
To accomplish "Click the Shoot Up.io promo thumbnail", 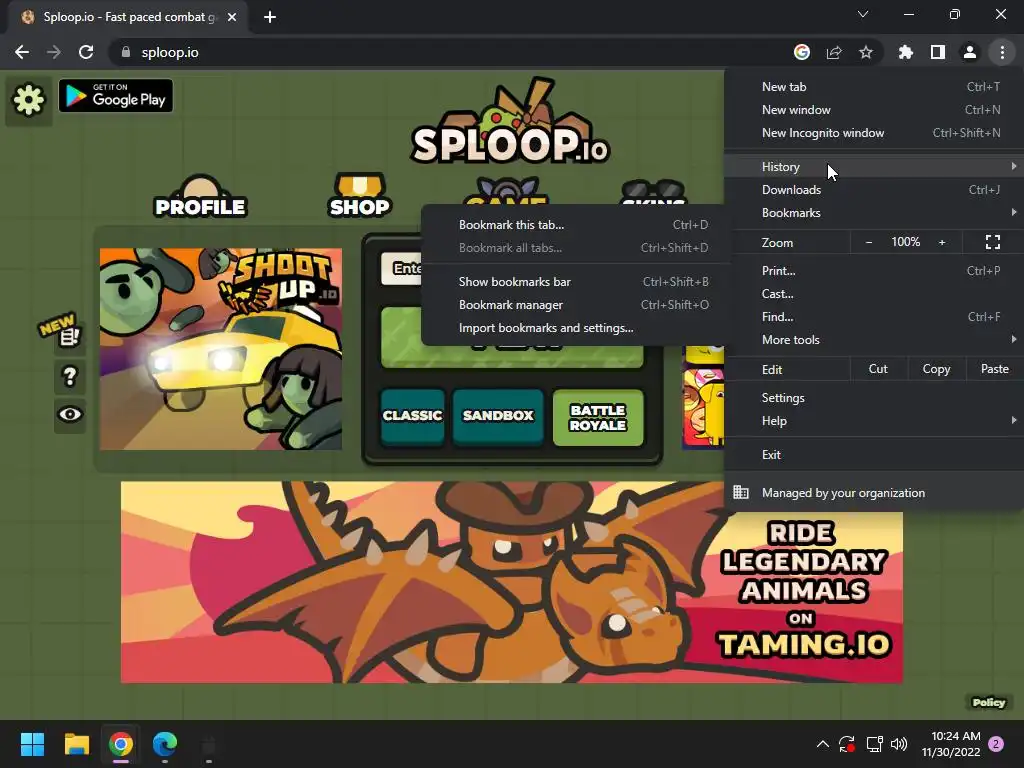I will (x=221, y=349).
